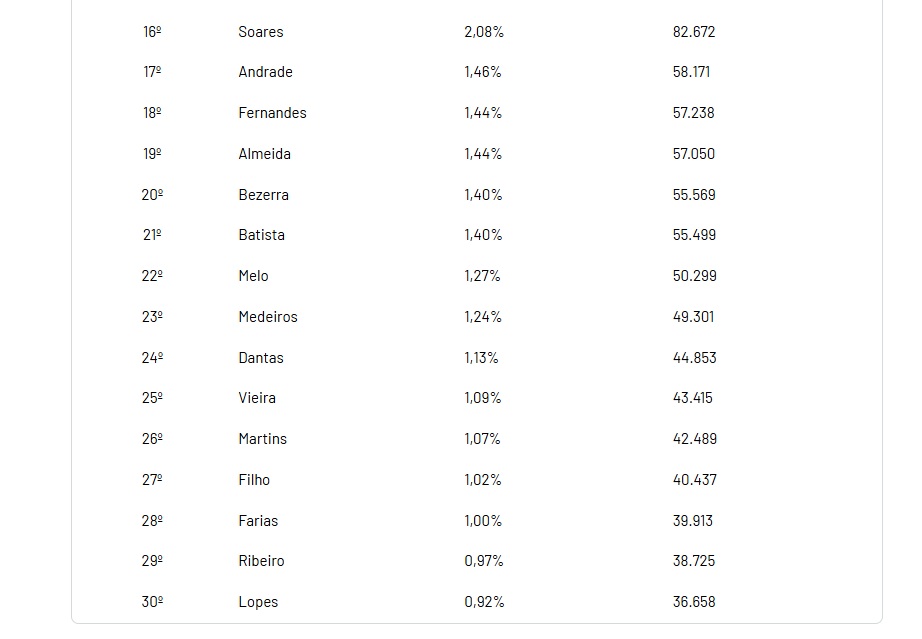Select the Medeiros surname cell
Image resolution: width=922 pixels, height=639 pixels.
268,317
